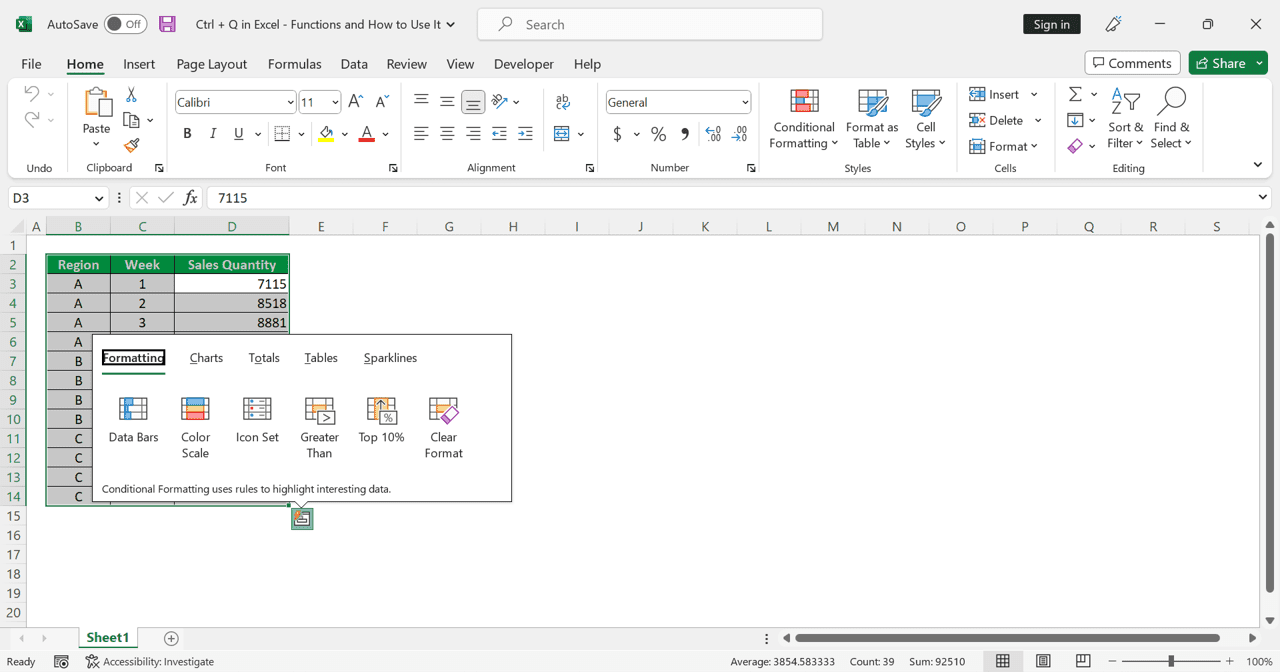Open the font size dropdown
This screenshot has width=1280, height=672.
pos(334,102)
